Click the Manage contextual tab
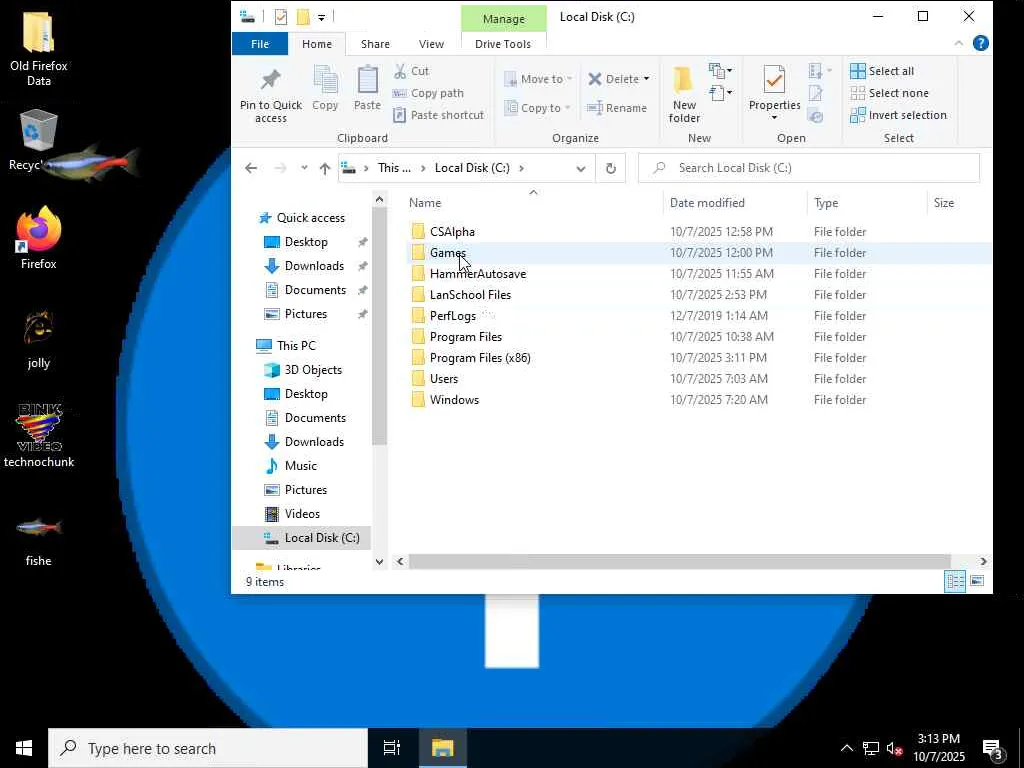This screenshot has width=1024, height=768. click(504, 19)
